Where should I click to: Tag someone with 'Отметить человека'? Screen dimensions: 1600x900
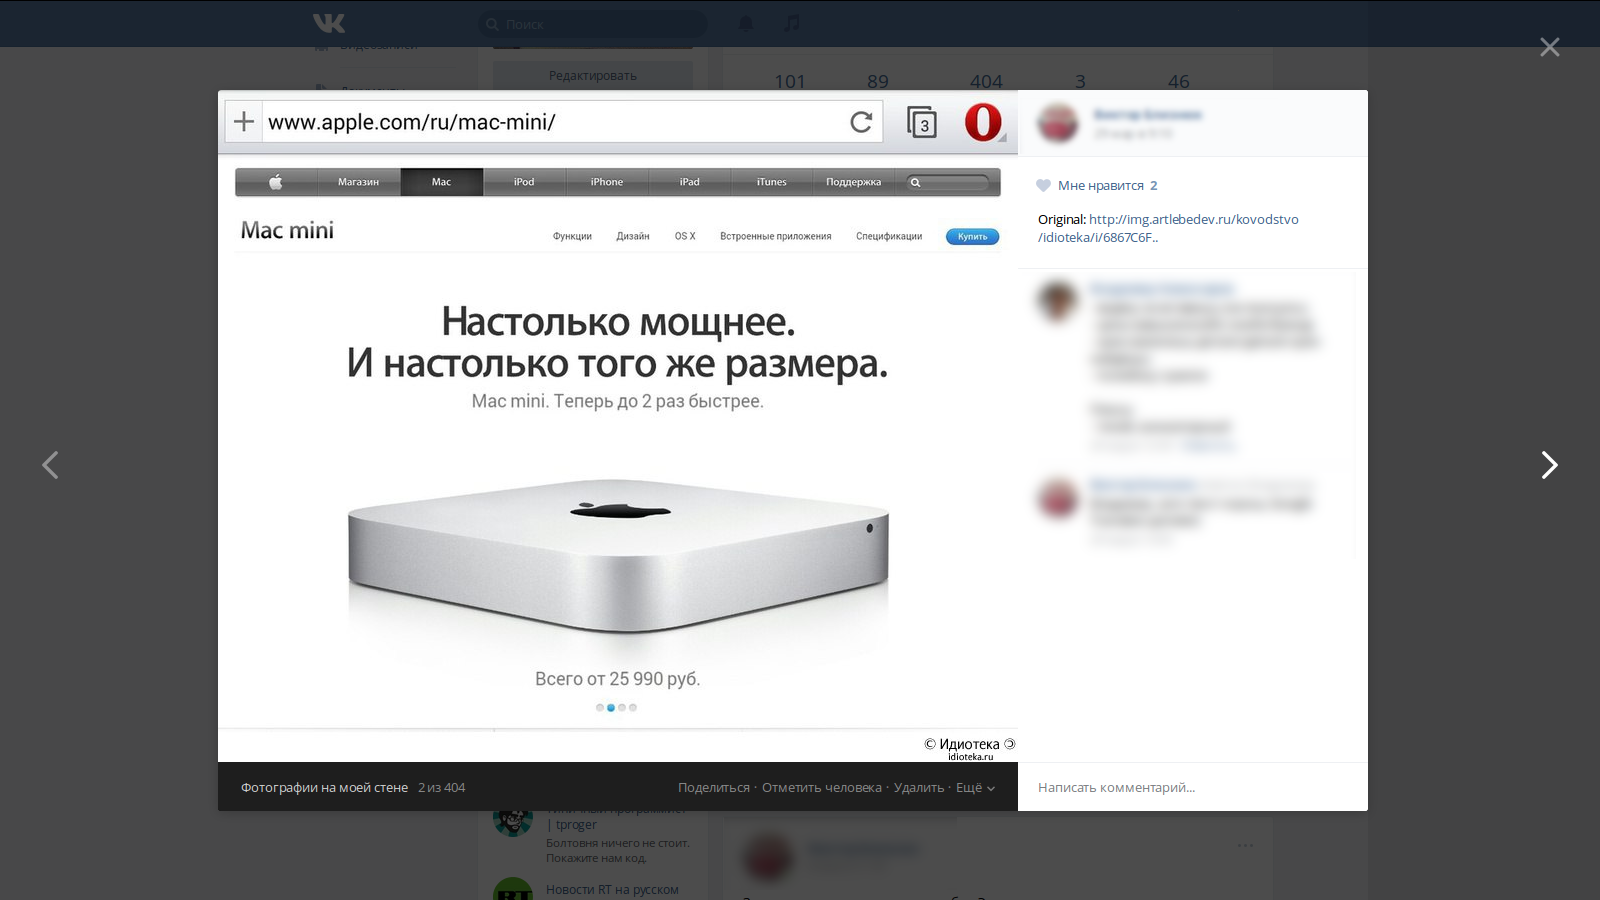click(822, 788)
